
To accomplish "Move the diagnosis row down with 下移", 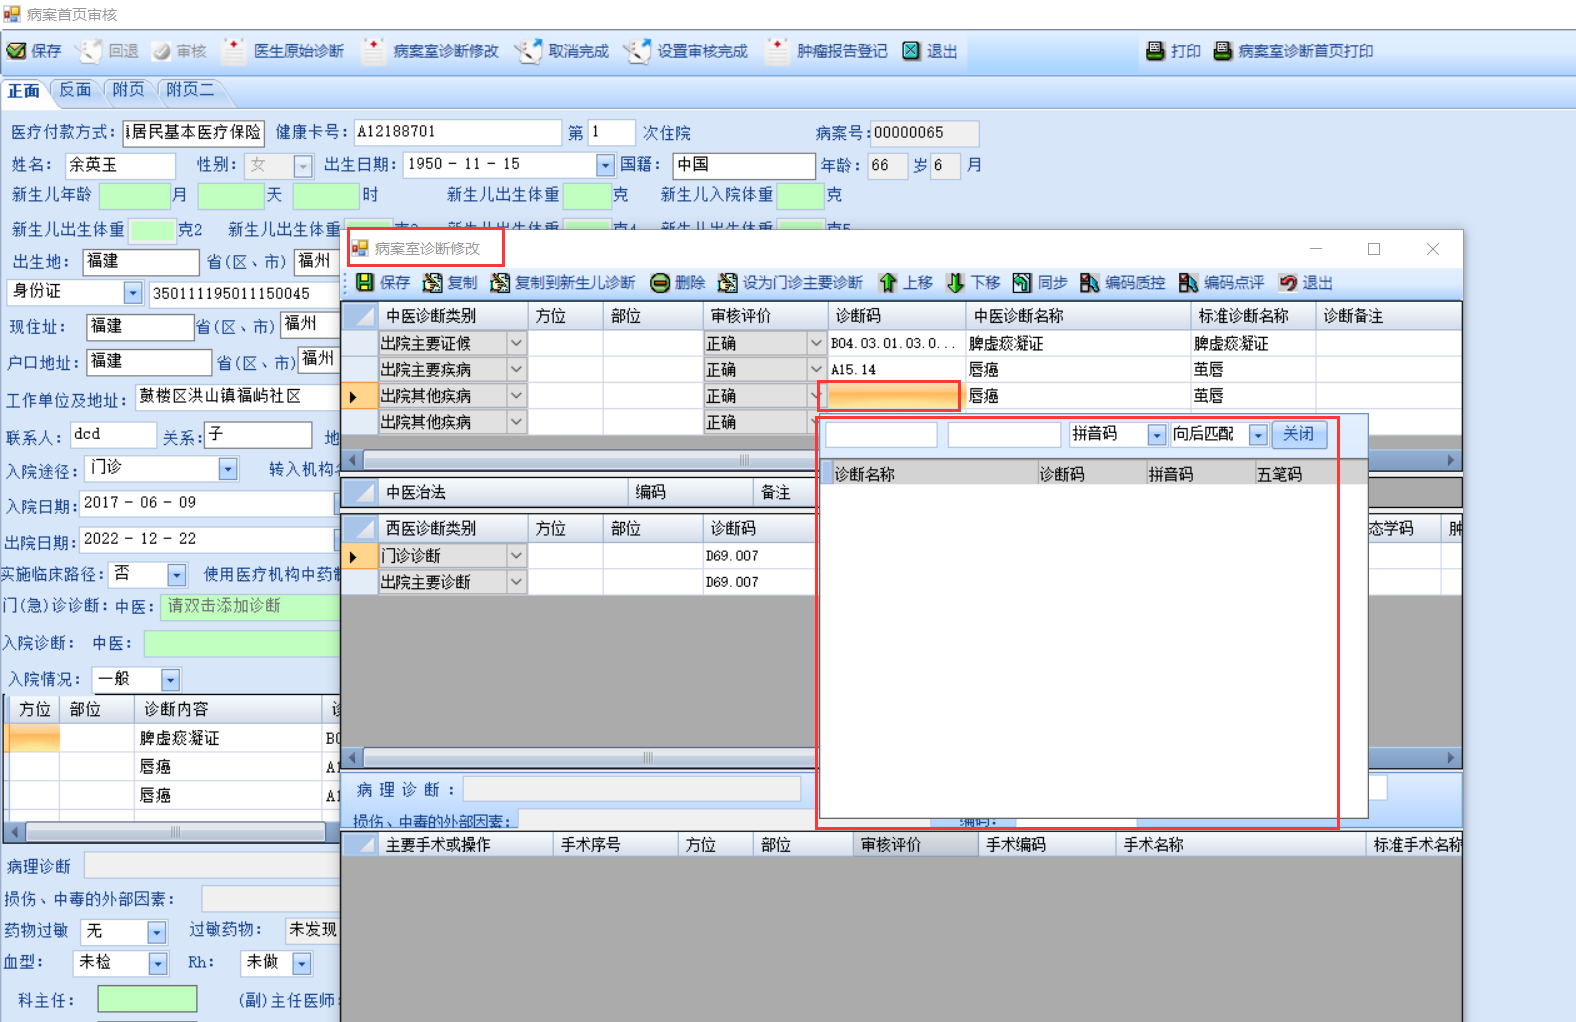I will [x=974, y=283].
